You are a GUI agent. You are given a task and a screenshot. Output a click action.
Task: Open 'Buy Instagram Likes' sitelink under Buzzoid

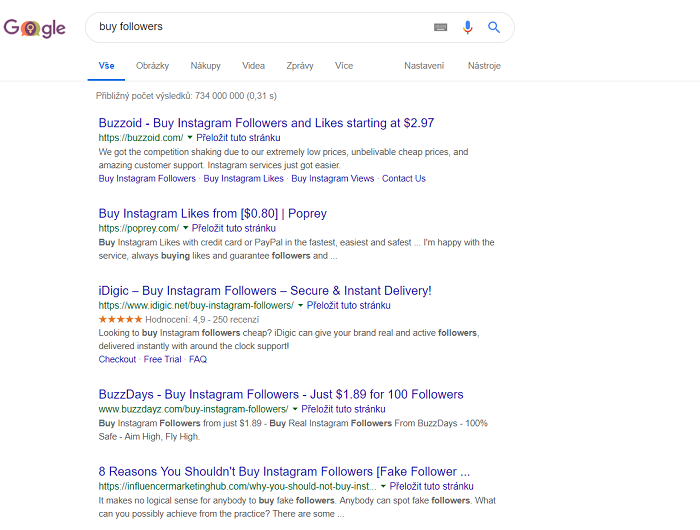pos(243,179)
